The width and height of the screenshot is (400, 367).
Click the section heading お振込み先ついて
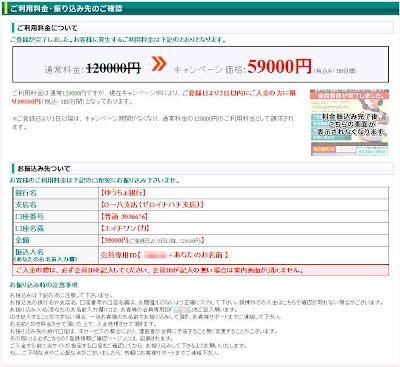[44, 169]
